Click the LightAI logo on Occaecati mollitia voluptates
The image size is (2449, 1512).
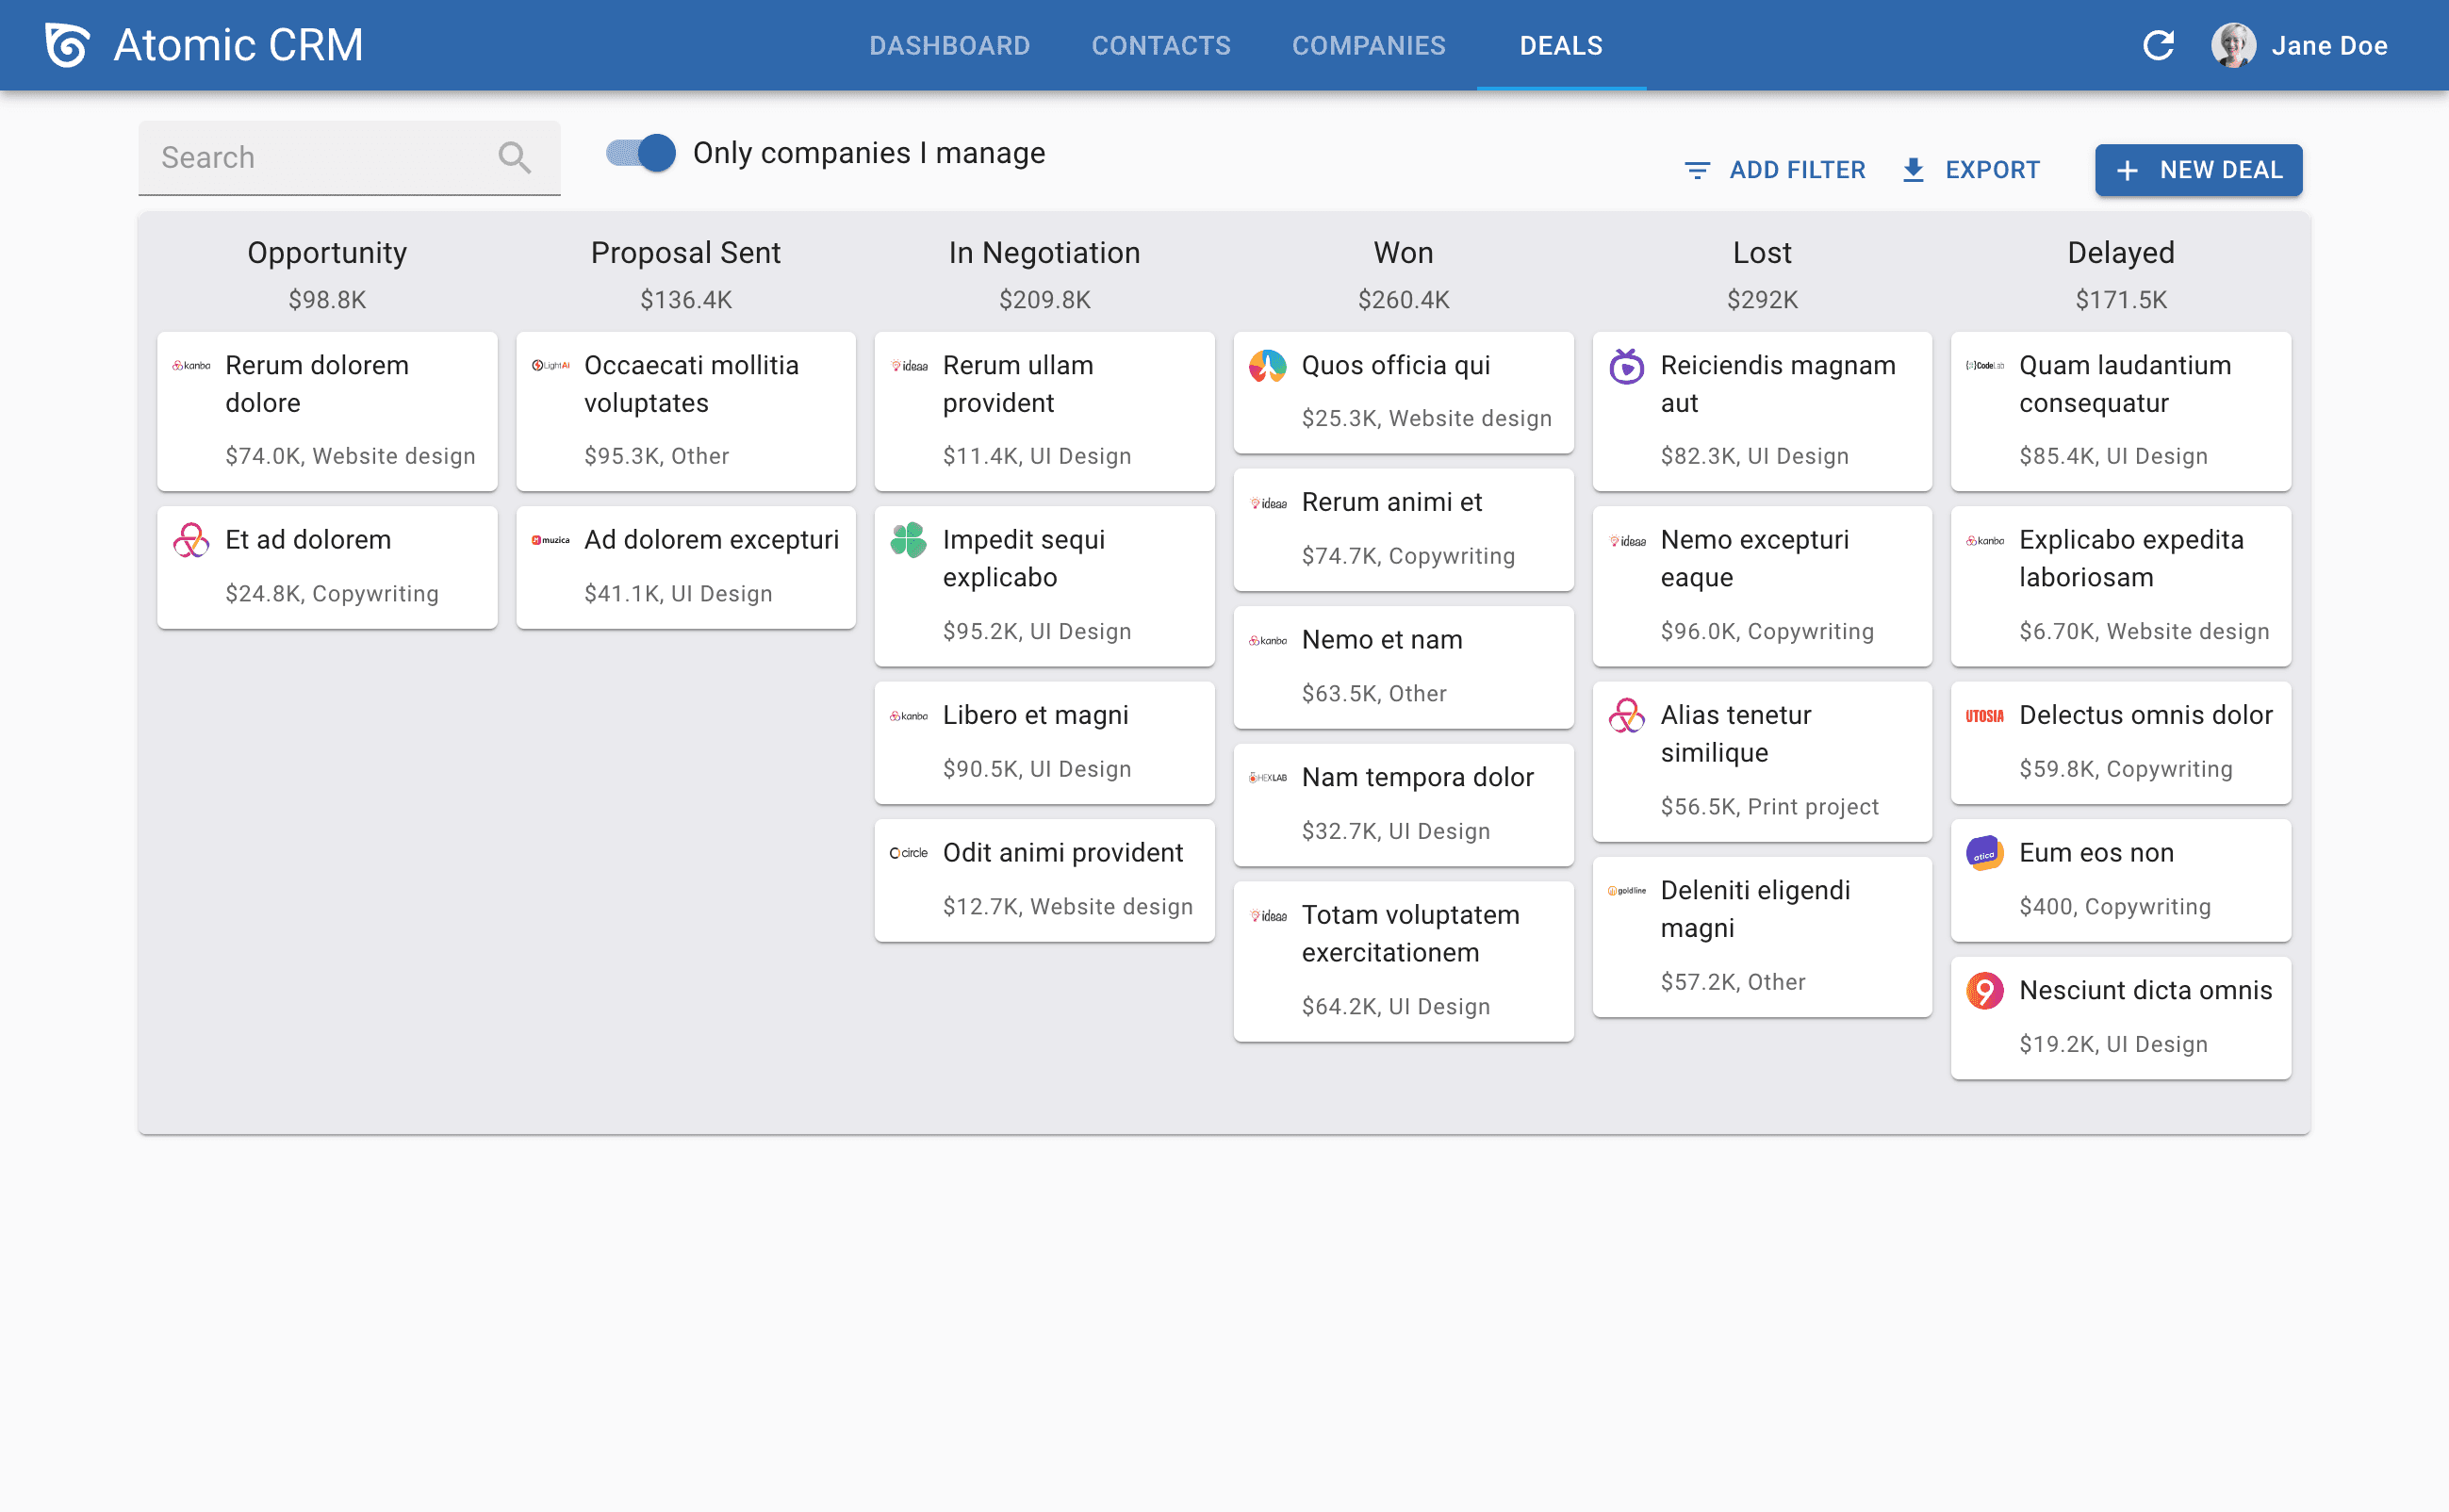pos(550,366)
